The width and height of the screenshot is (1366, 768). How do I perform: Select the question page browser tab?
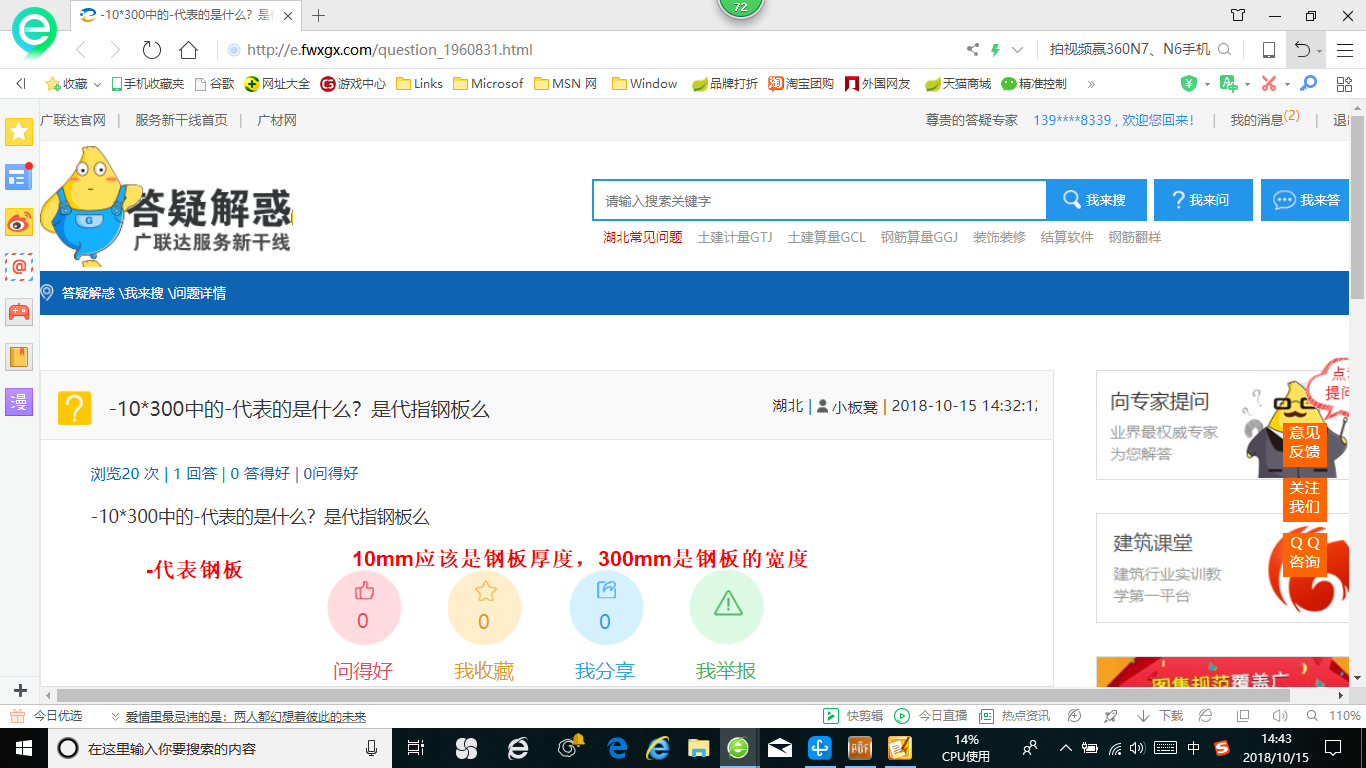pos(186,15)
